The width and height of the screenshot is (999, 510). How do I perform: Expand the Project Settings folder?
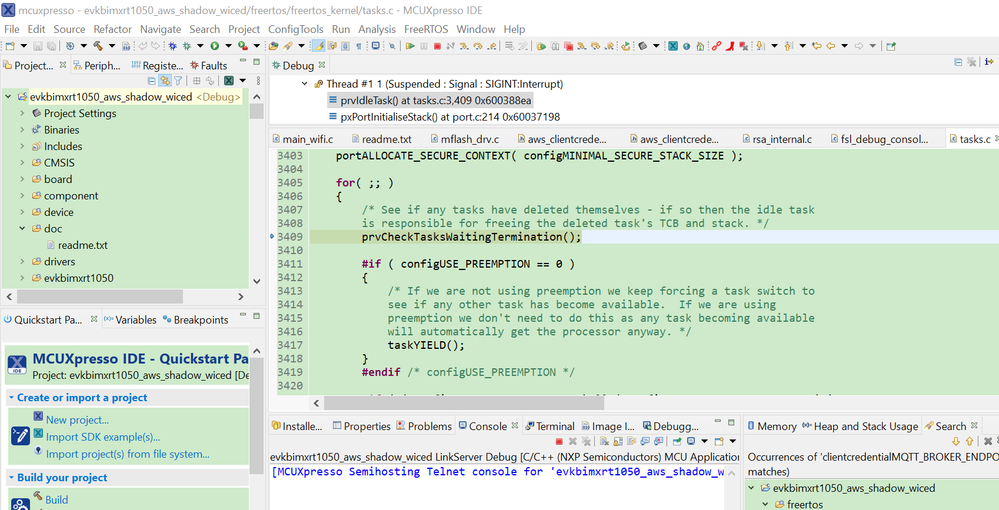[22, 113]
